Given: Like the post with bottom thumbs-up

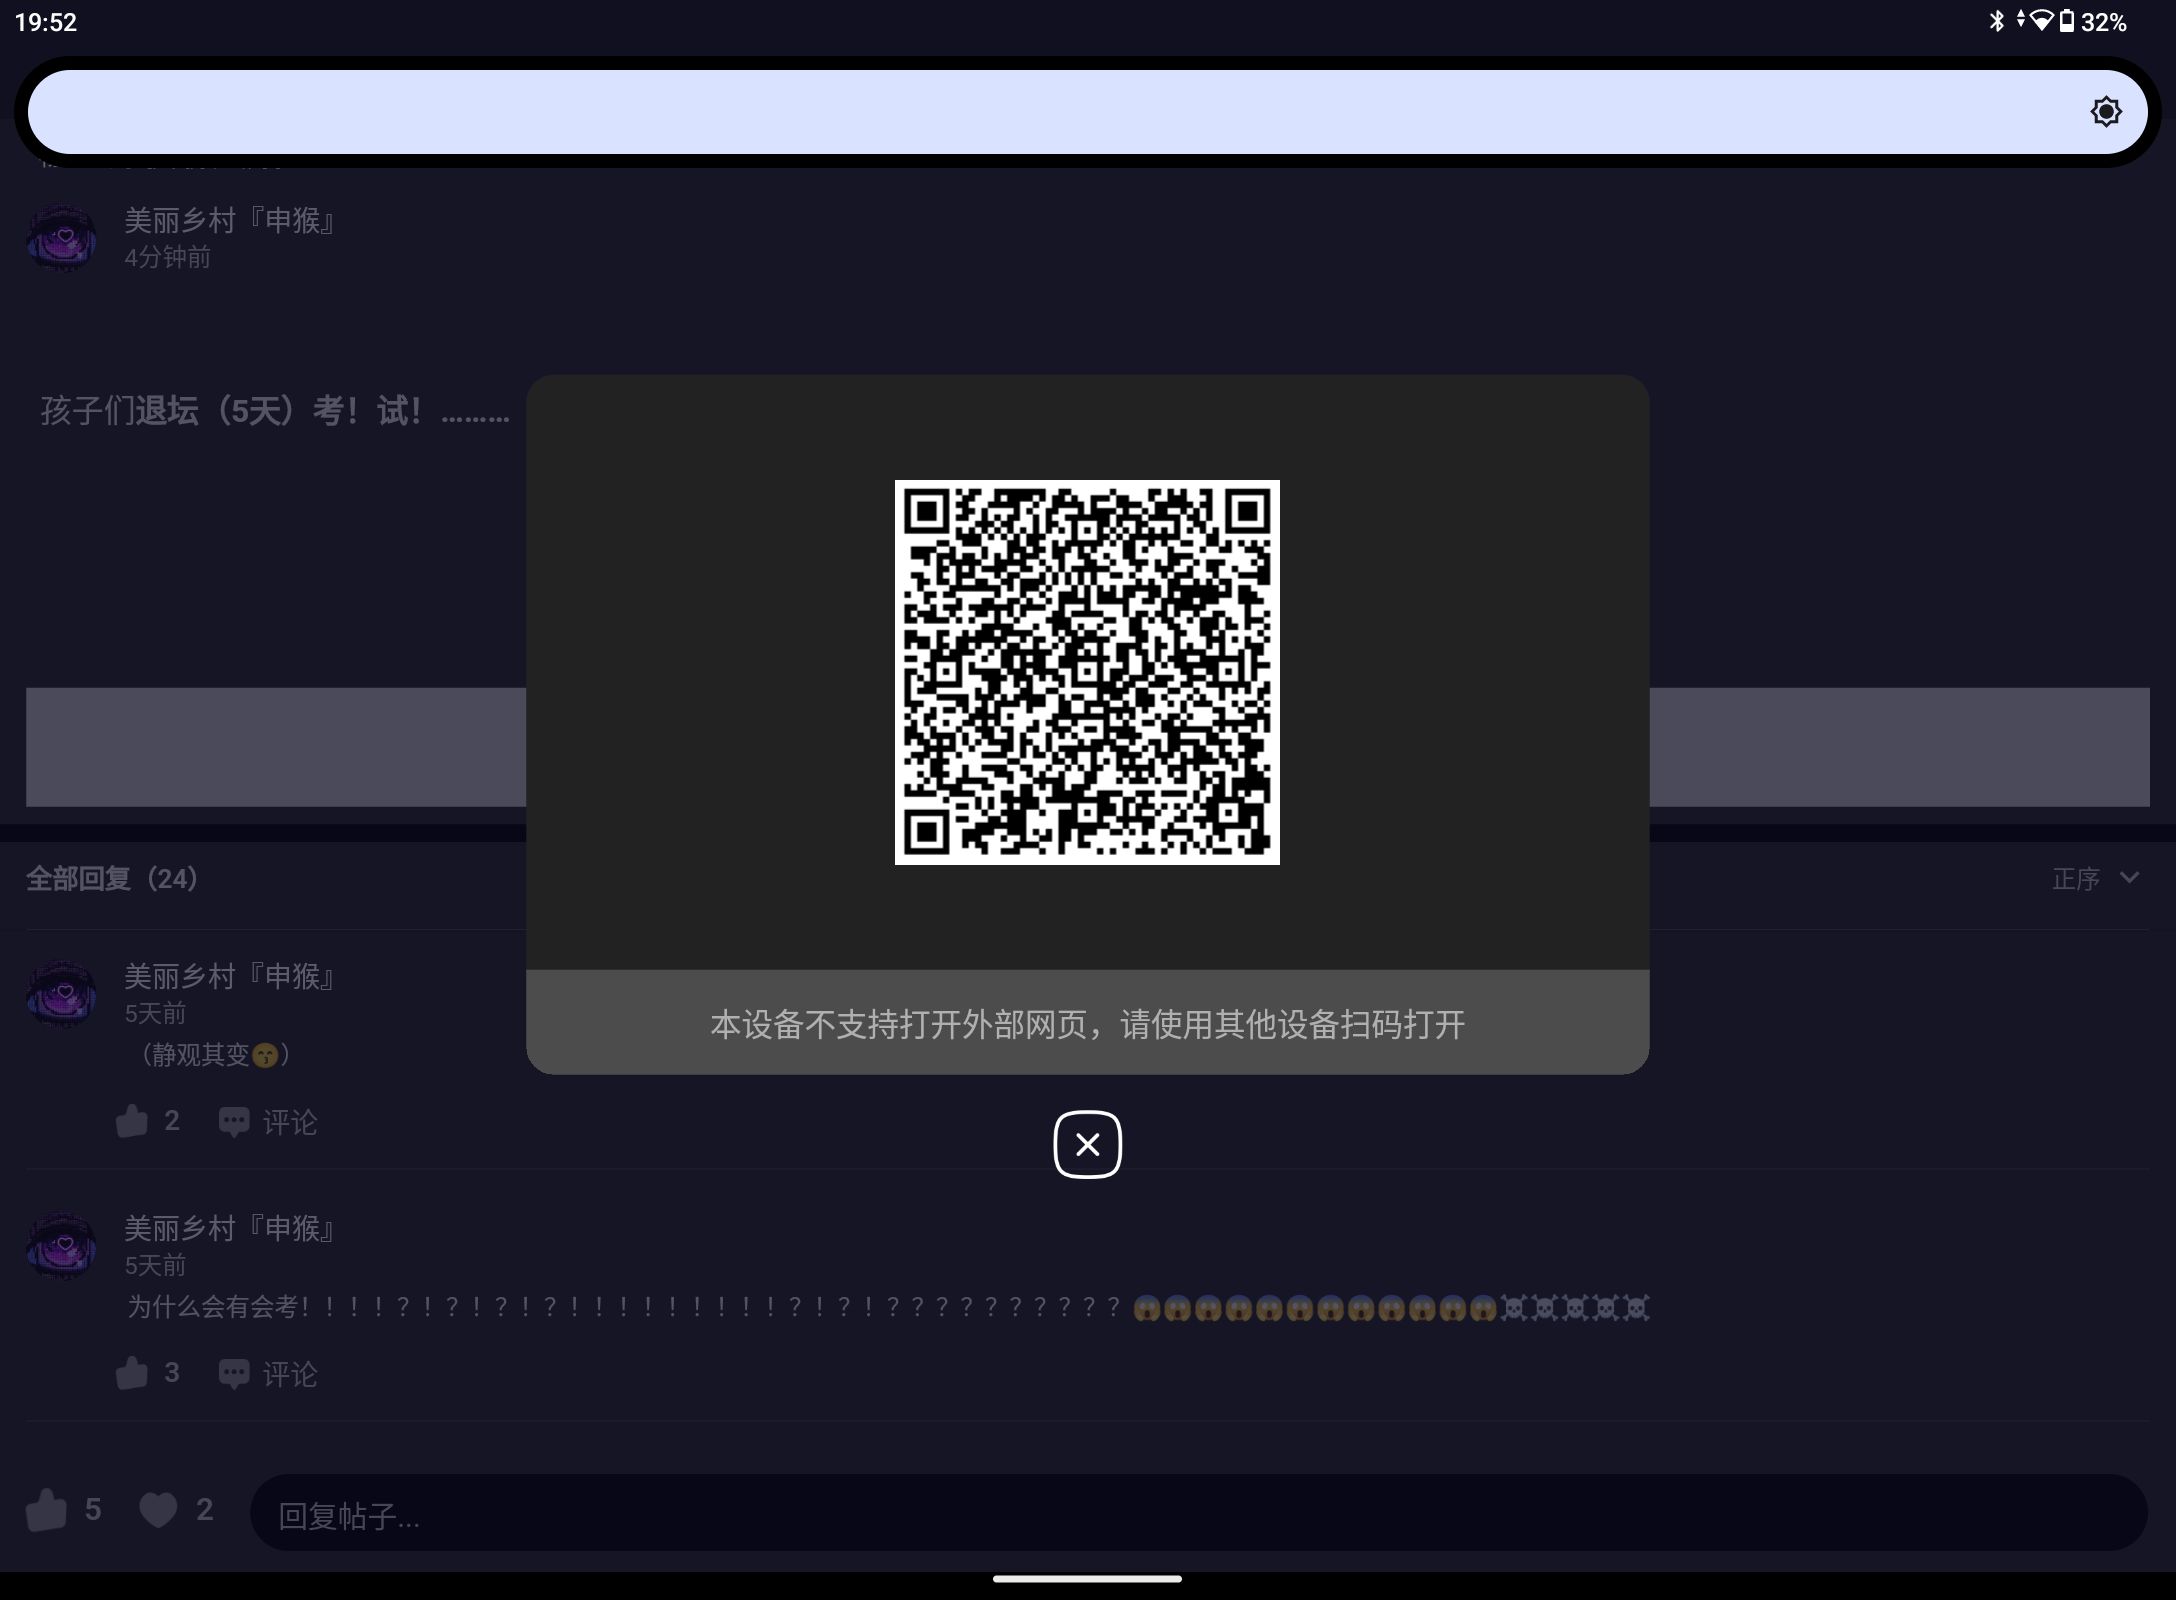Looking at the screenshot, I should point(46,1510).
